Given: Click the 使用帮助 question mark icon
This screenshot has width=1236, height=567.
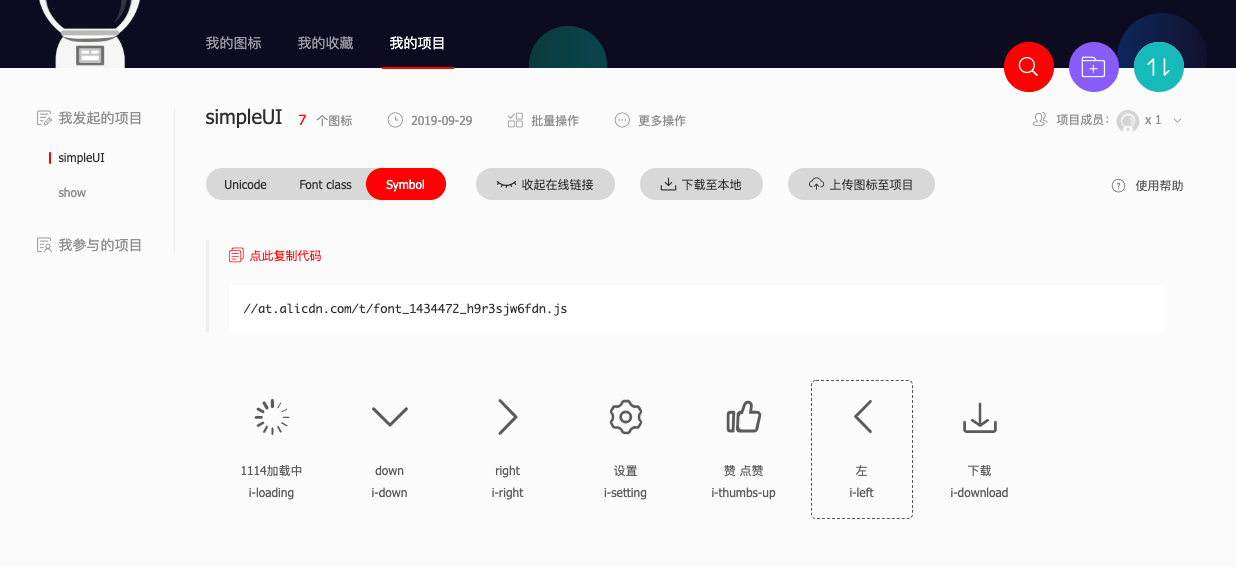Looking at the screenshot, I should tap(1119, 186).
